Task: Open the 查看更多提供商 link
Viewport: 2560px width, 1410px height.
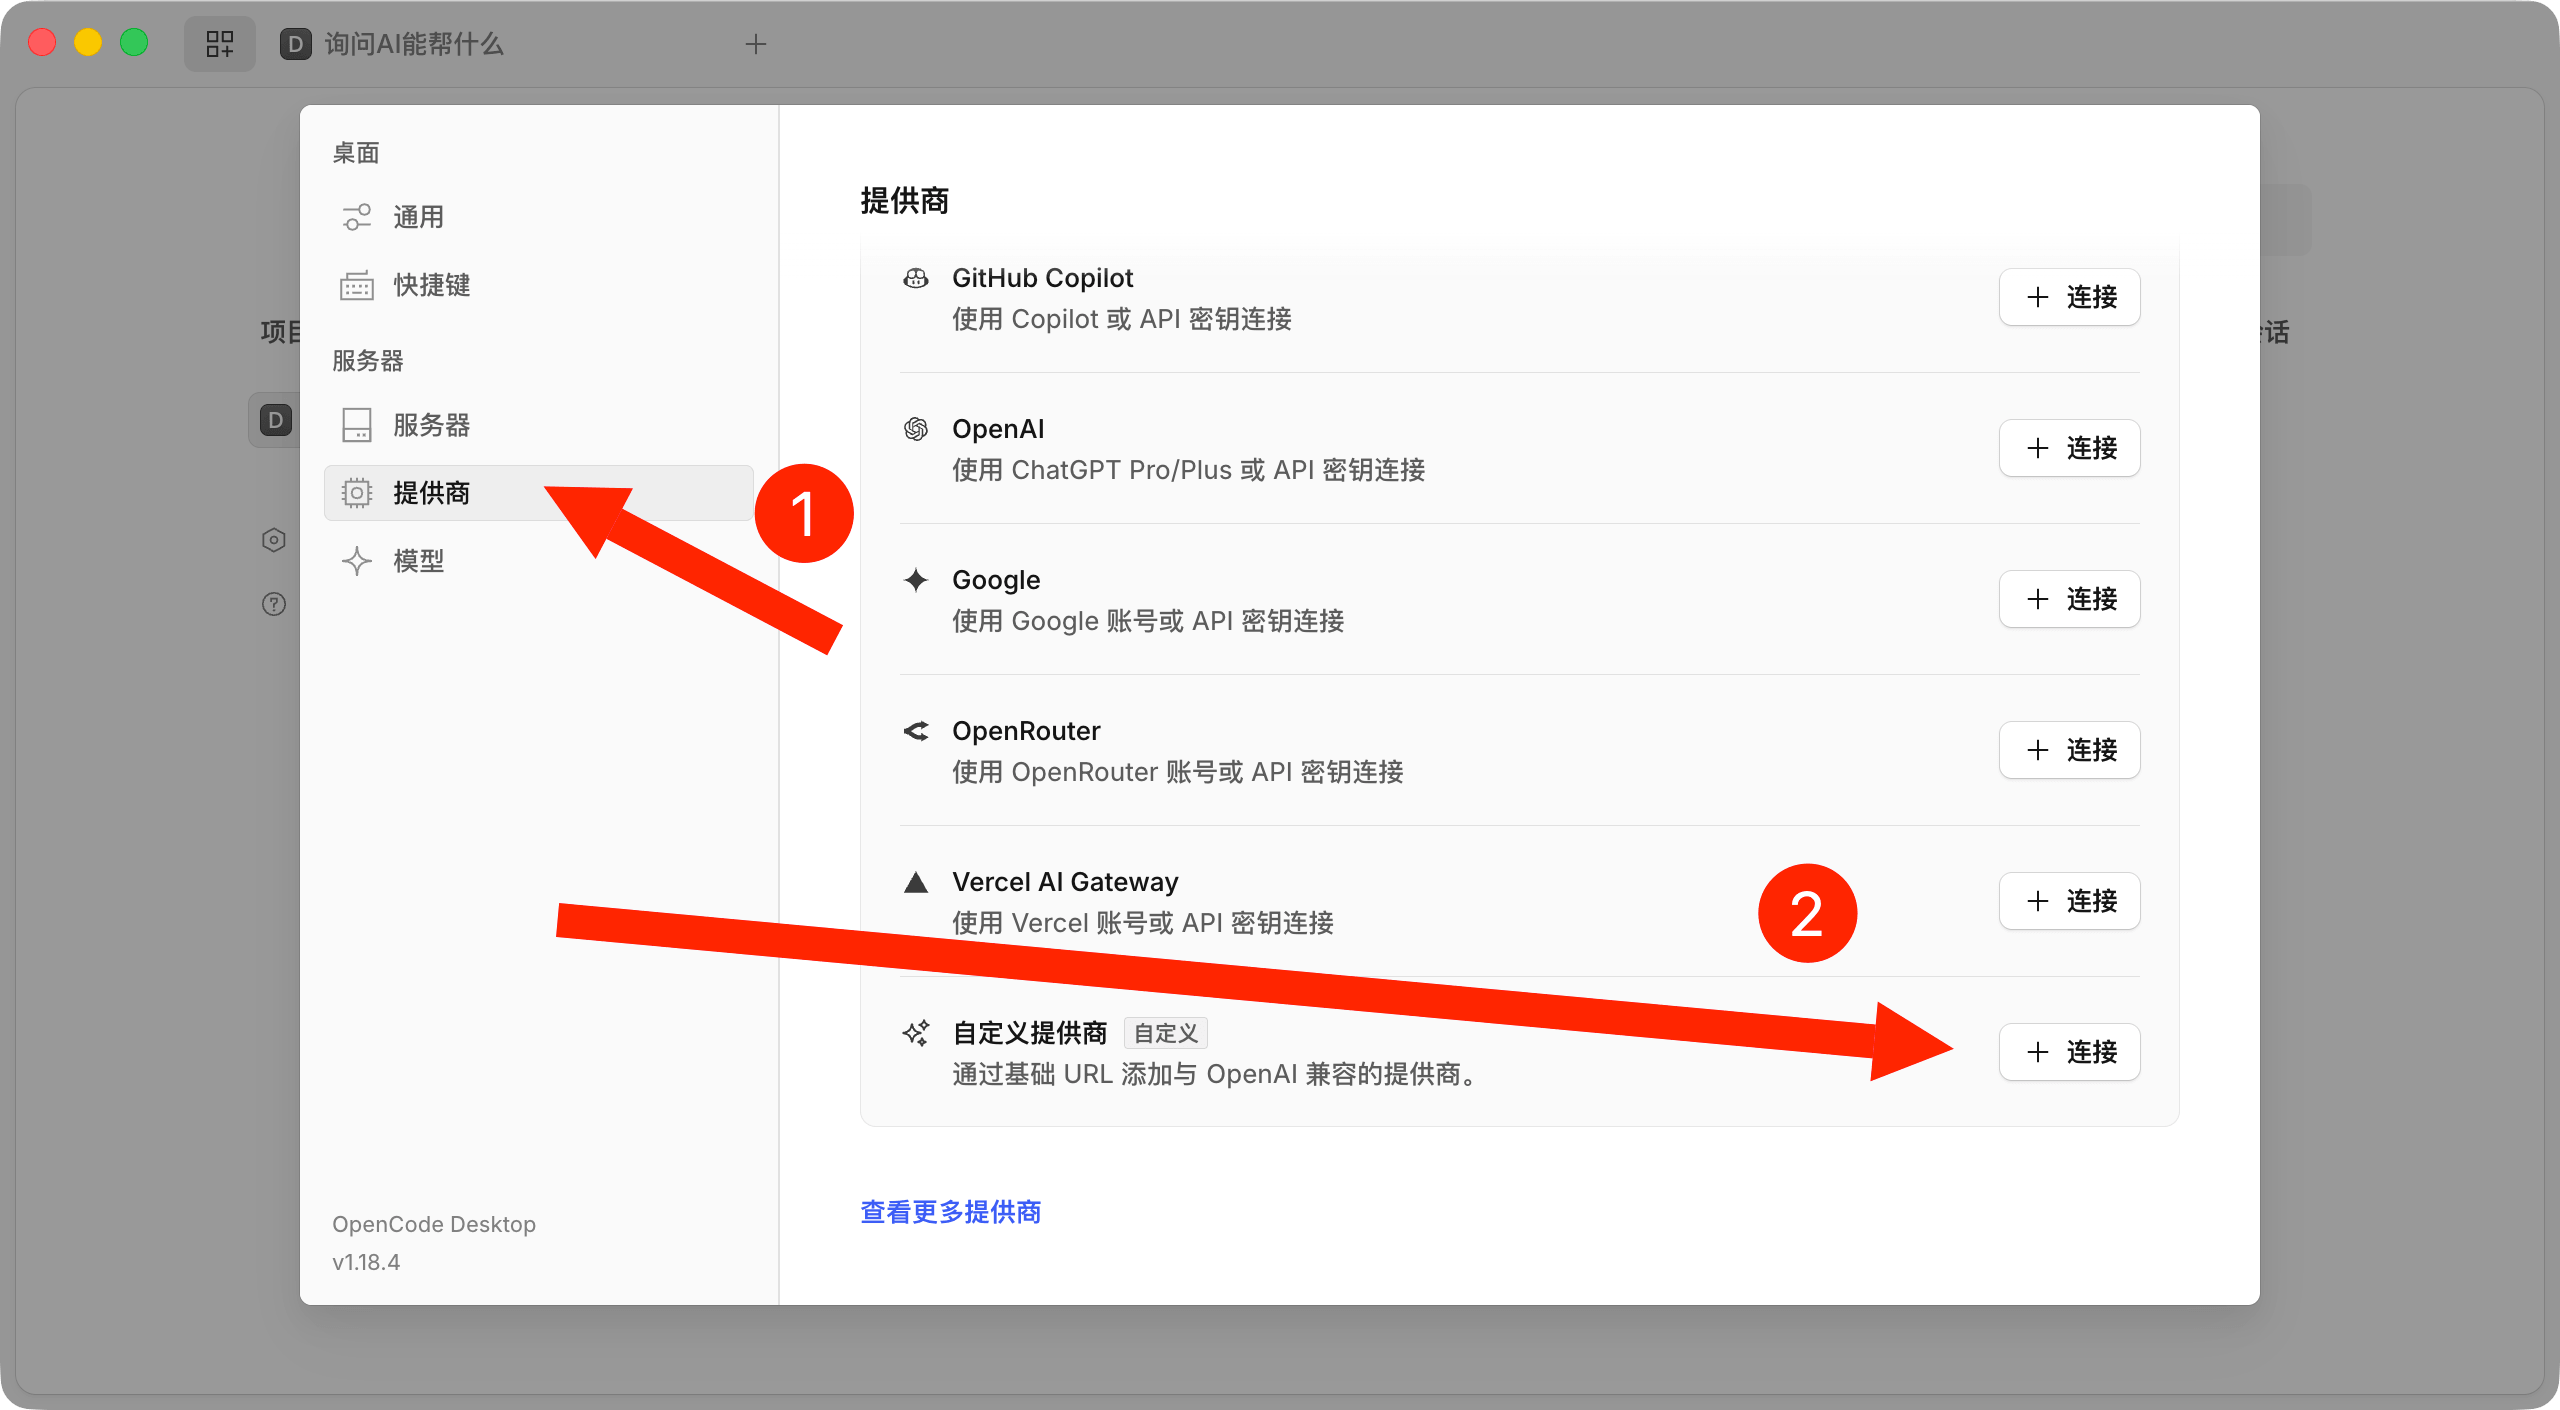Action: 951,1212
